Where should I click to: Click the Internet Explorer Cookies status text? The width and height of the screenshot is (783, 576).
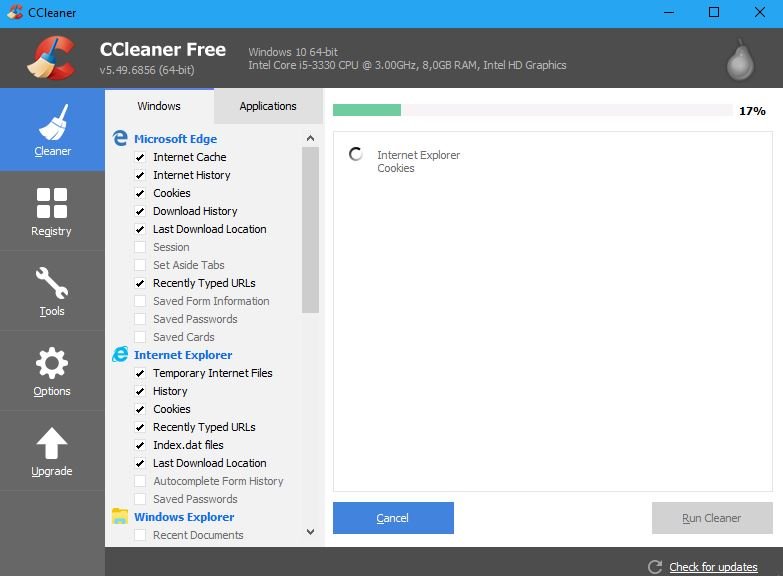(418, 161)
